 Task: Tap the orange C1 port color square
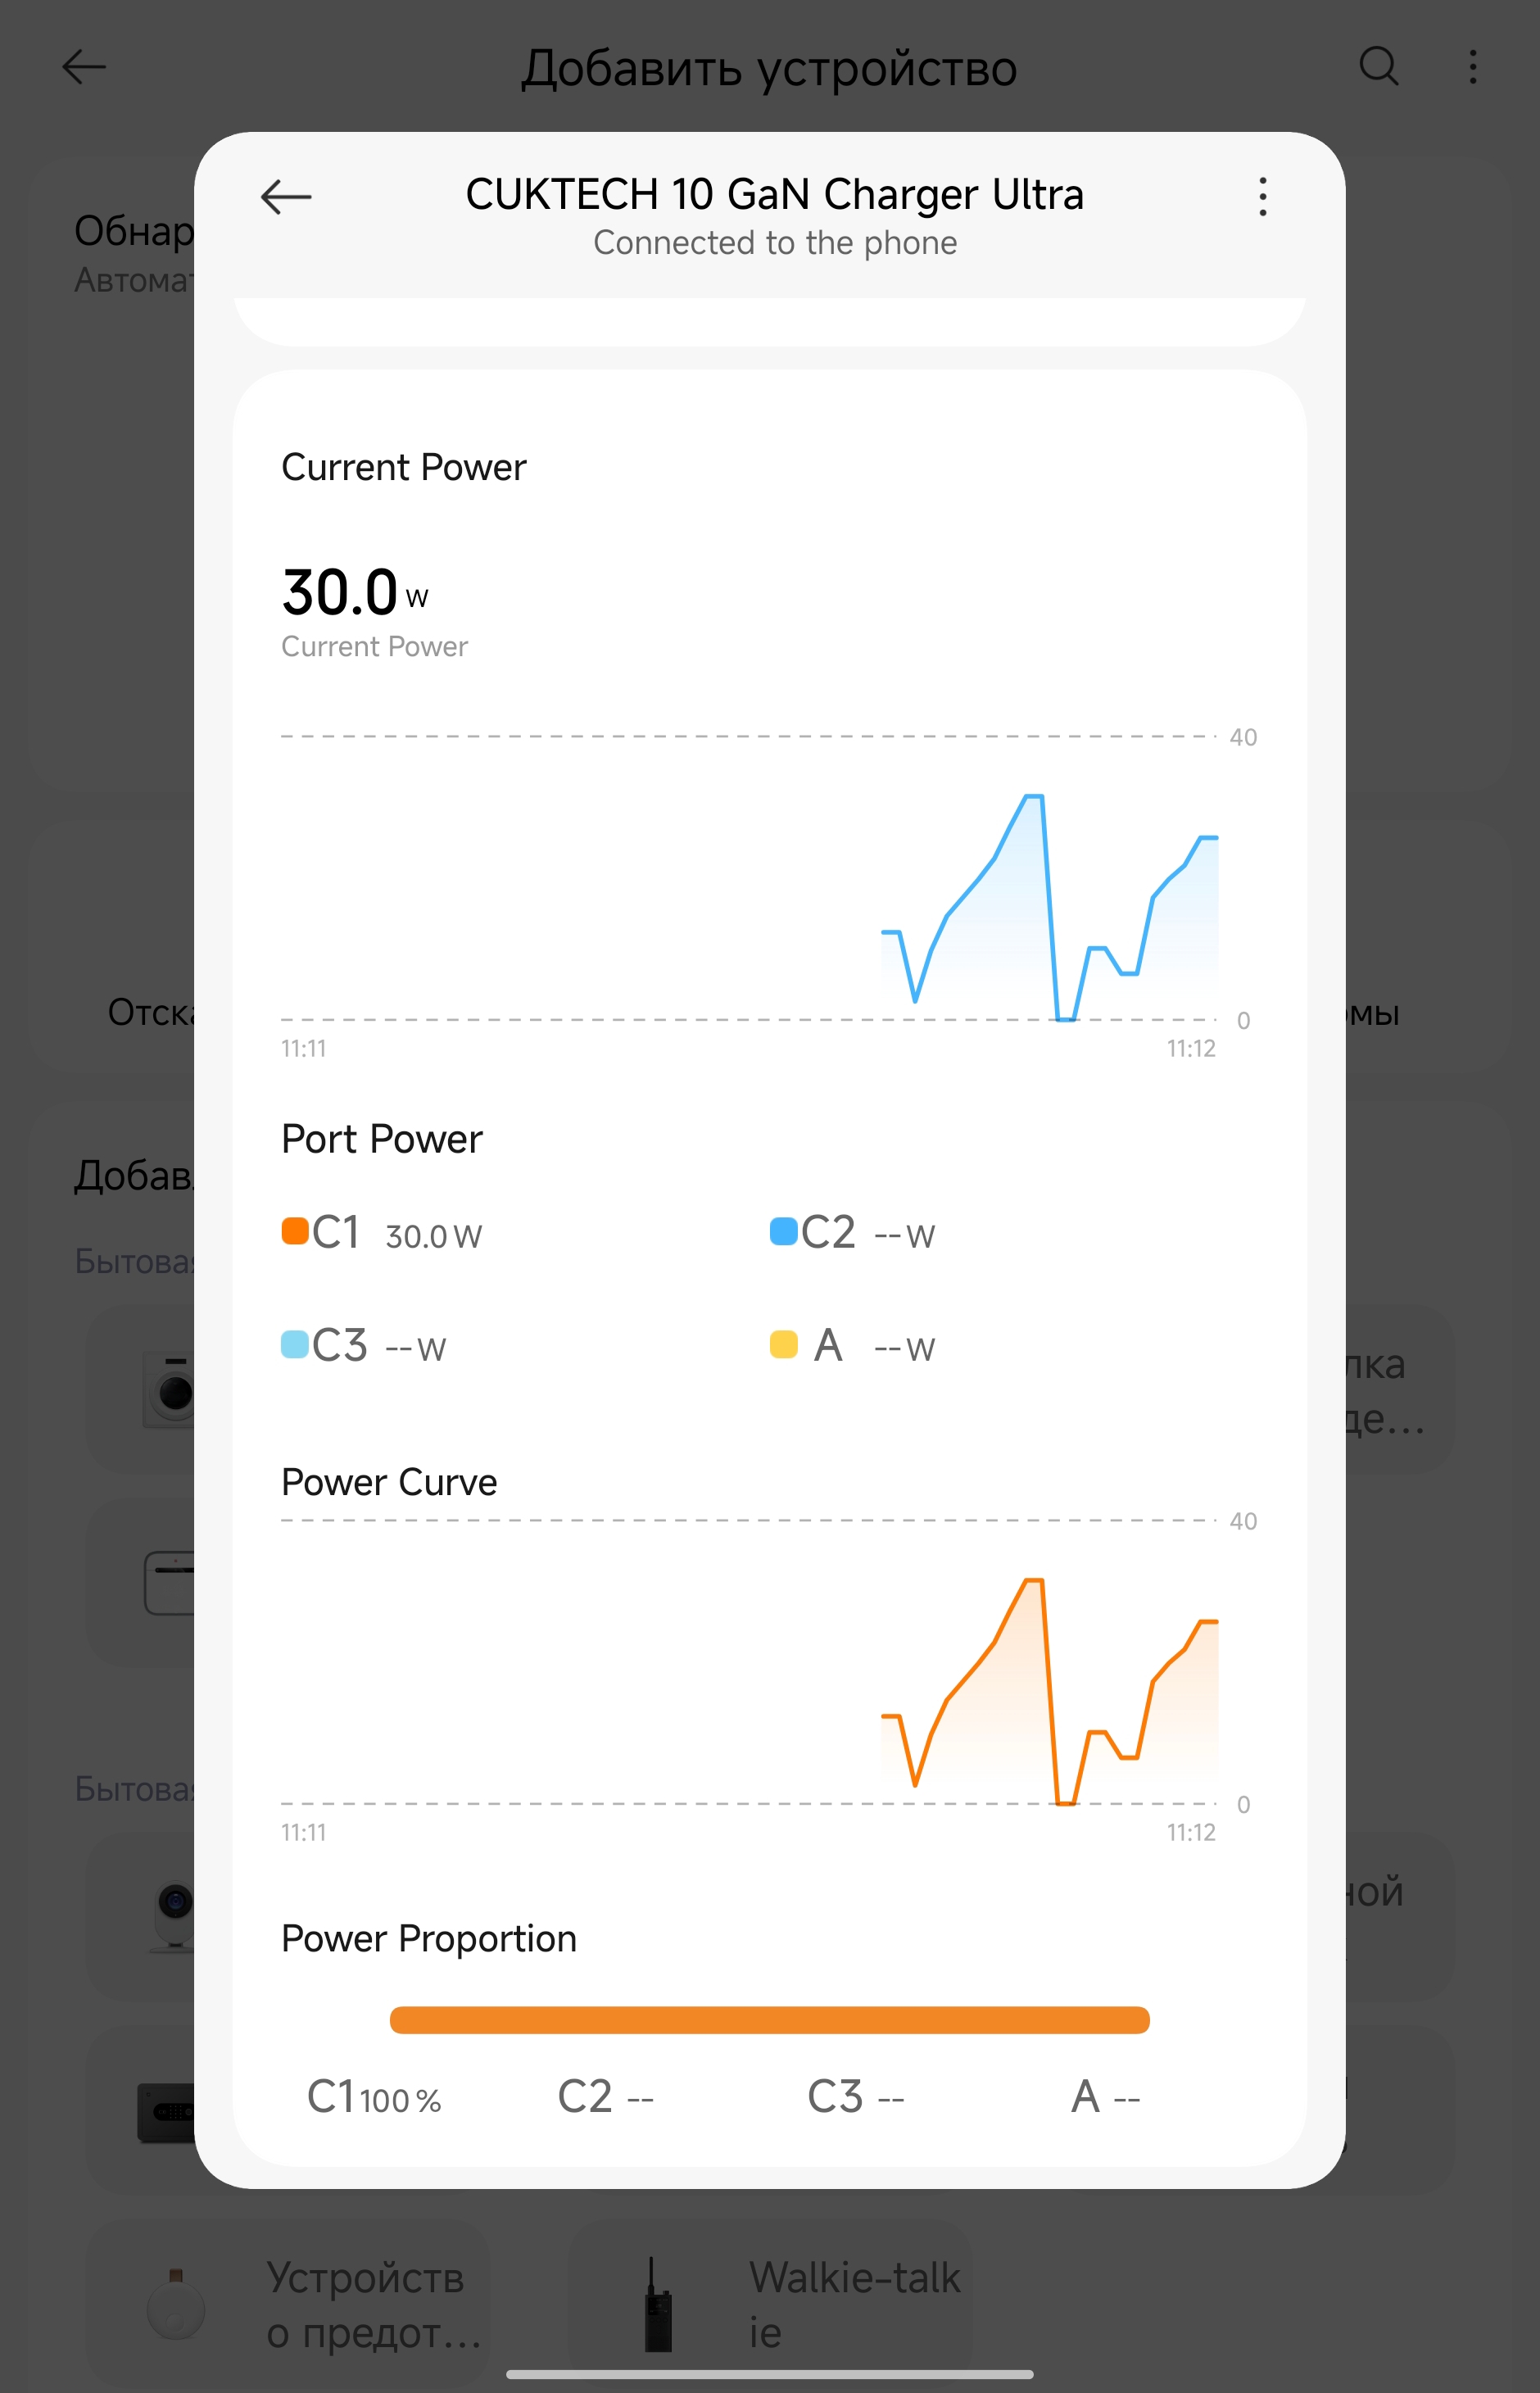click(295, 1231)
